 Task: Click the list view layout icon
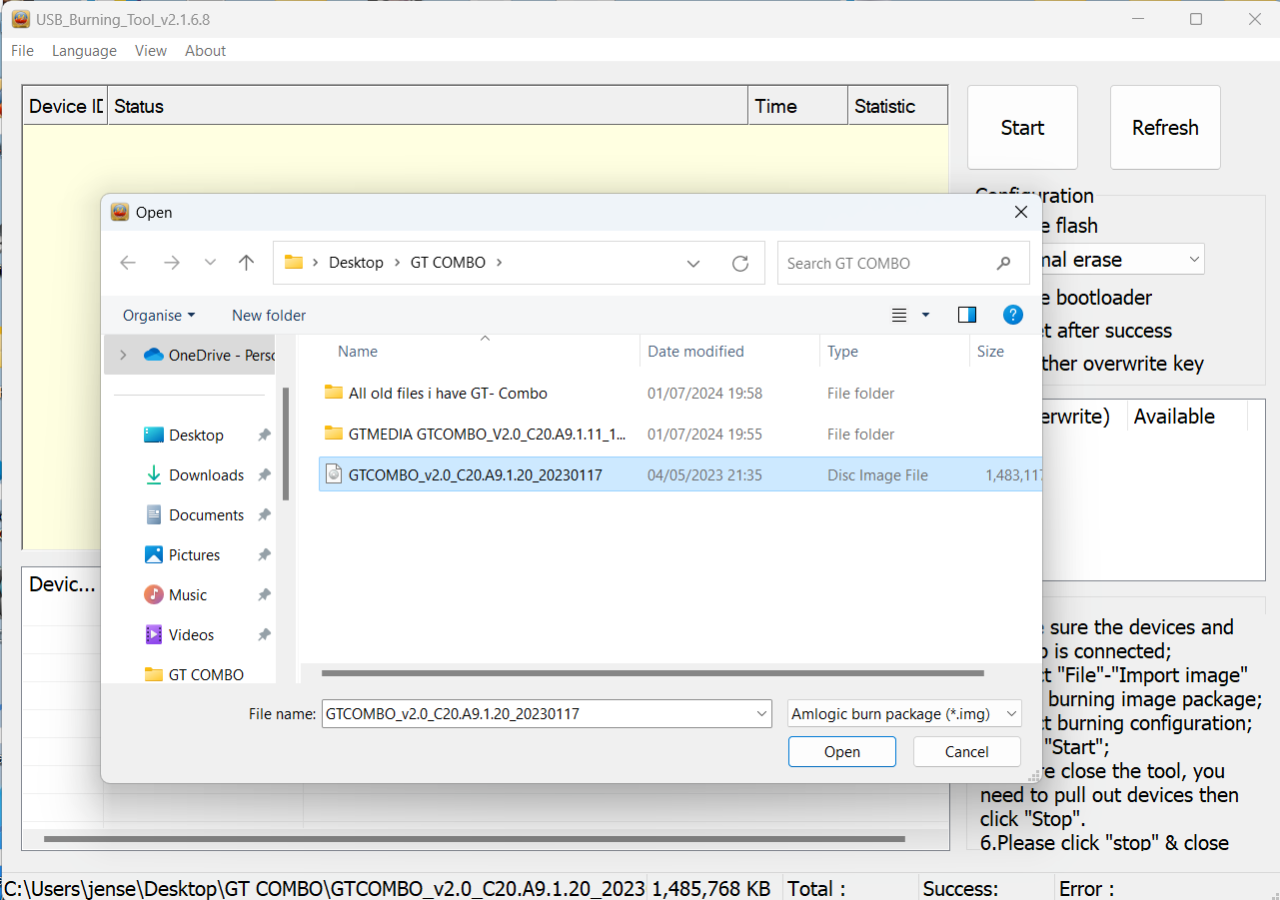pos(899,315)
